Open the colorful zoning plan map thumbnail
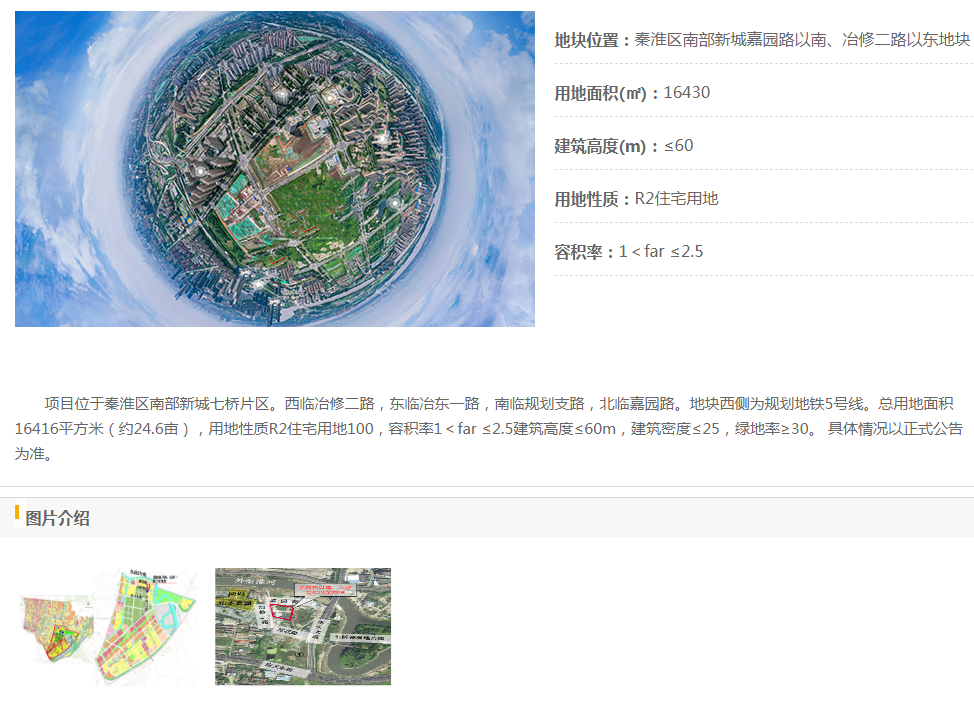 coord(106,627)
